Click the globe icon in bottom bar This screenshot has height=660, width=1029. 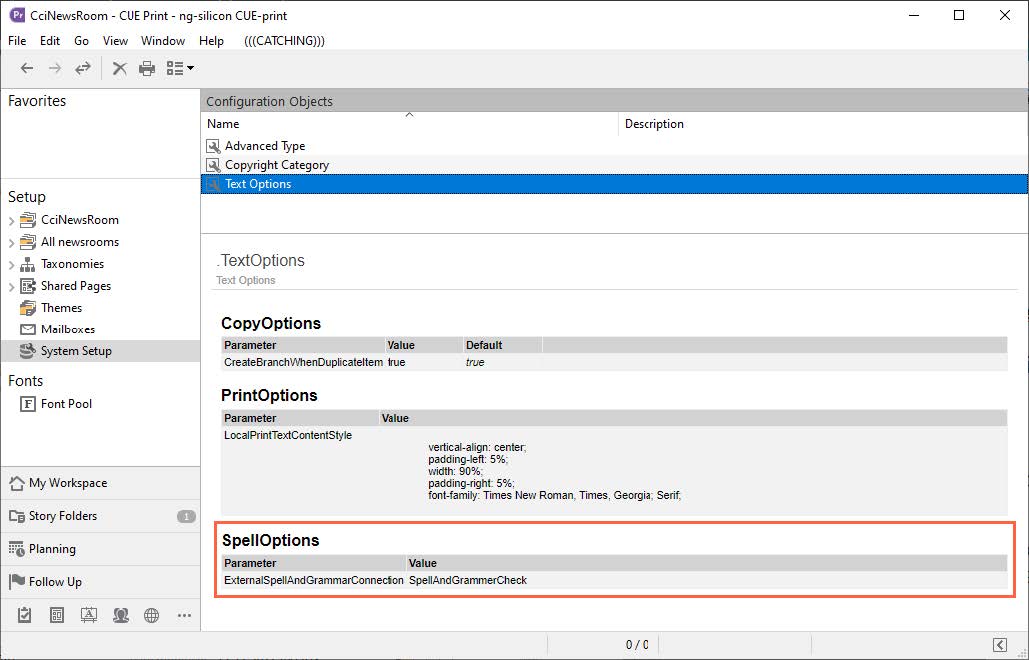click(151, 615)
